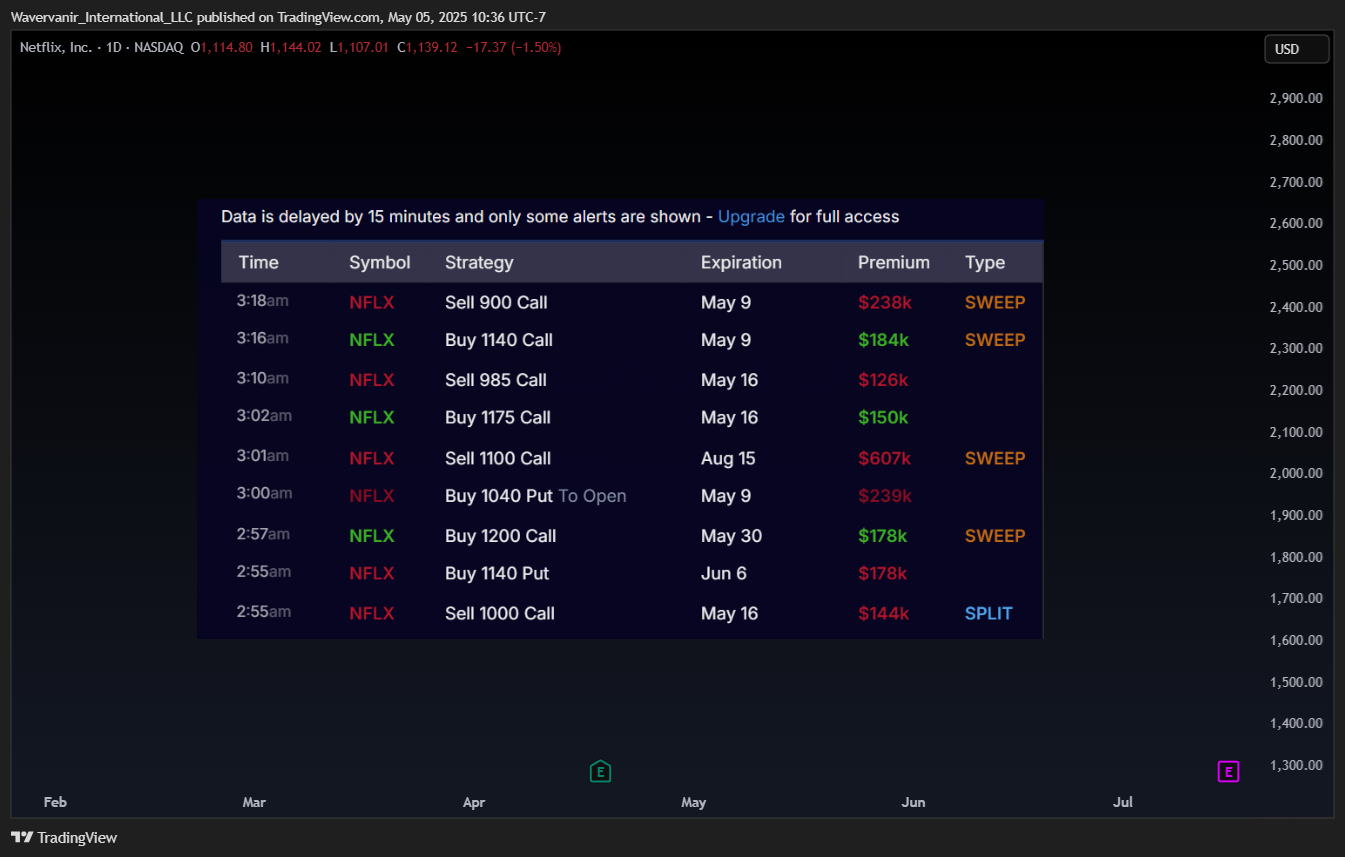The image size is (1345, 857).
Task: Select the Premium column header
Action: (x=894, y=262)
